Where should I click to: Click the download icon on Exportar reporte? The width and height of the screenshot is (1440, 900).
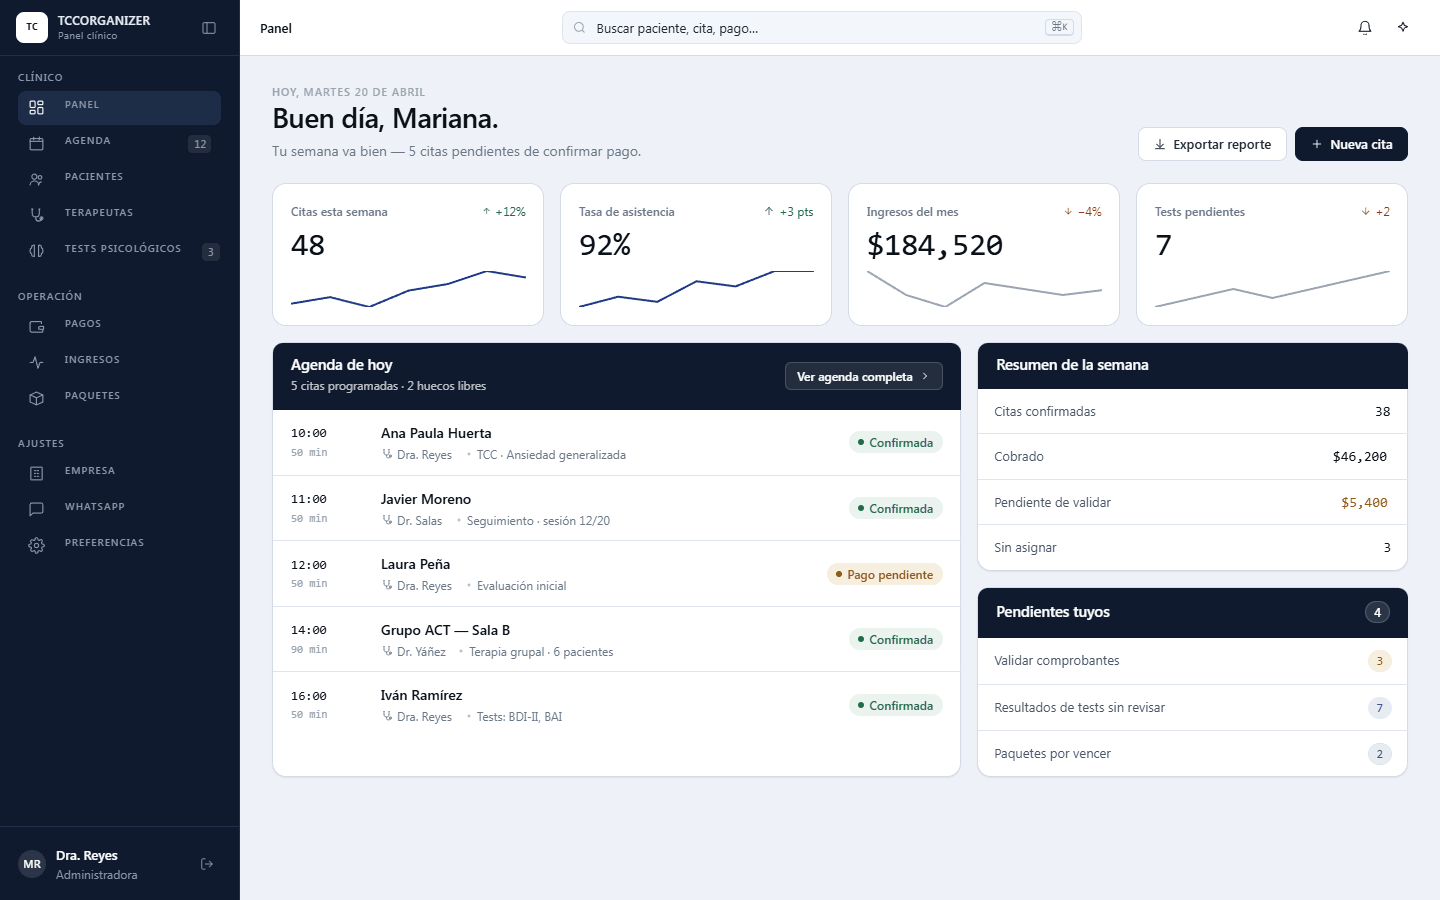(1160, 145)
